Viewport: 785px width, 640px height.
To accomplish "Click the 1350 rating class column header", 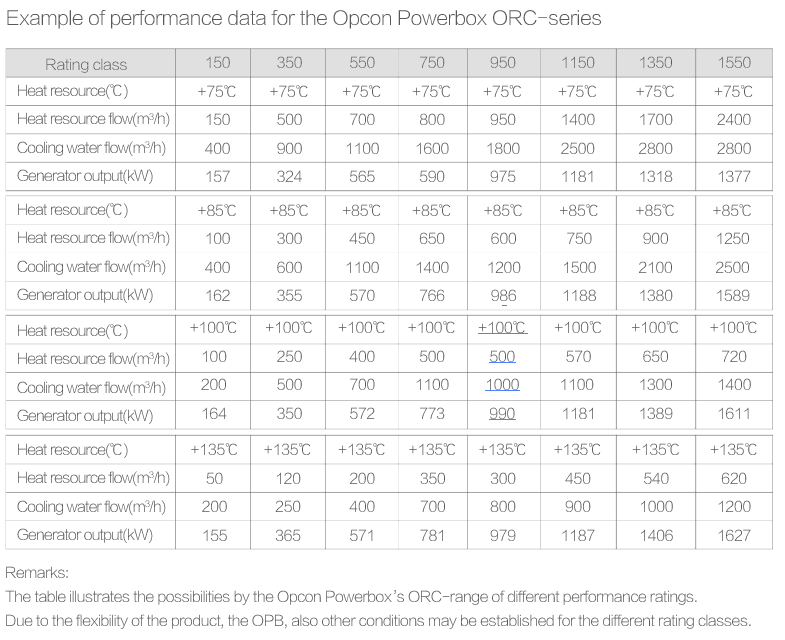I will click(x=656, y=63).
